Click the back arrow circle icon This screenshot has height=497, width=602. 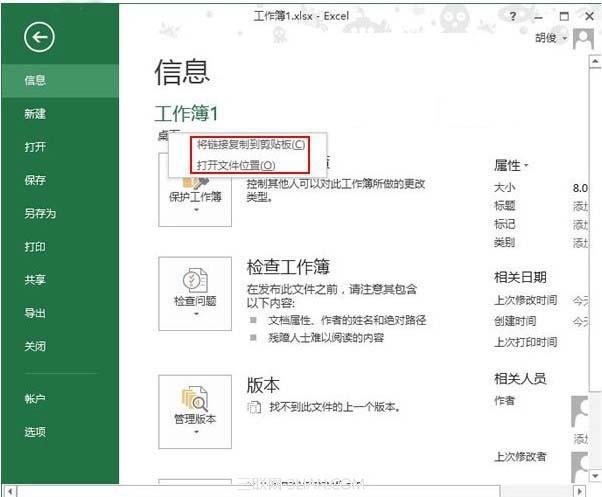(x=39, y=37)
